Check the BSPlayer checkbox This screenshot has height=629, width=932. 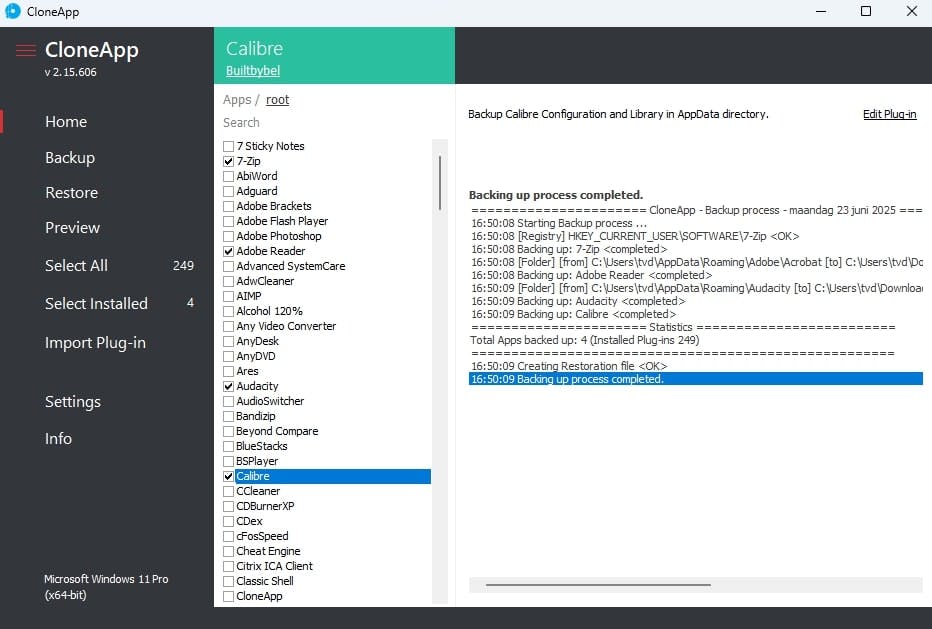pos(228,461)
